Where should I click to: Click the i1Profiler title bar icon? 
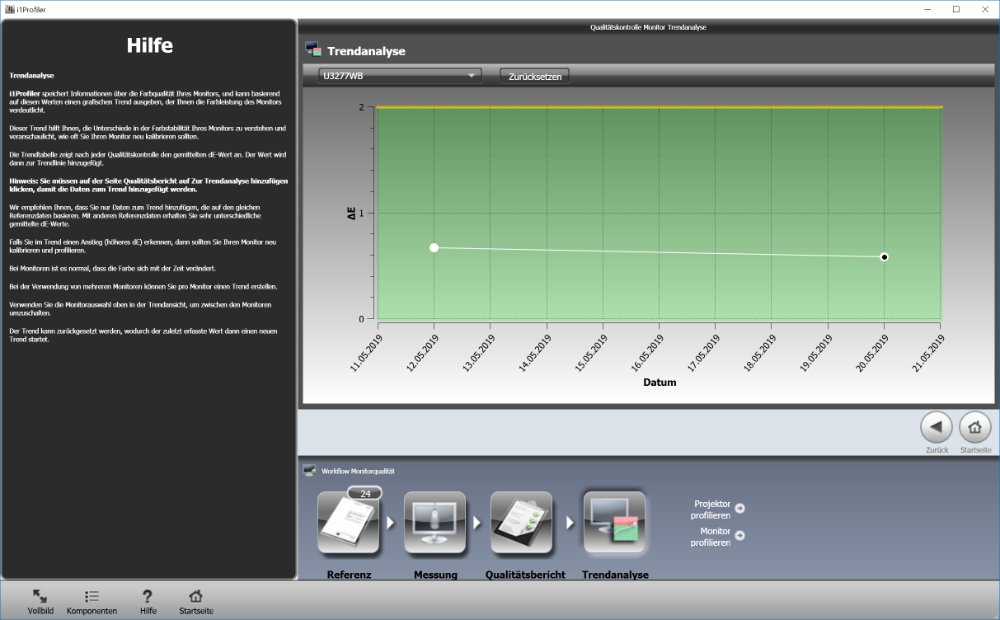pyautogui.click(x=9, y=9)
